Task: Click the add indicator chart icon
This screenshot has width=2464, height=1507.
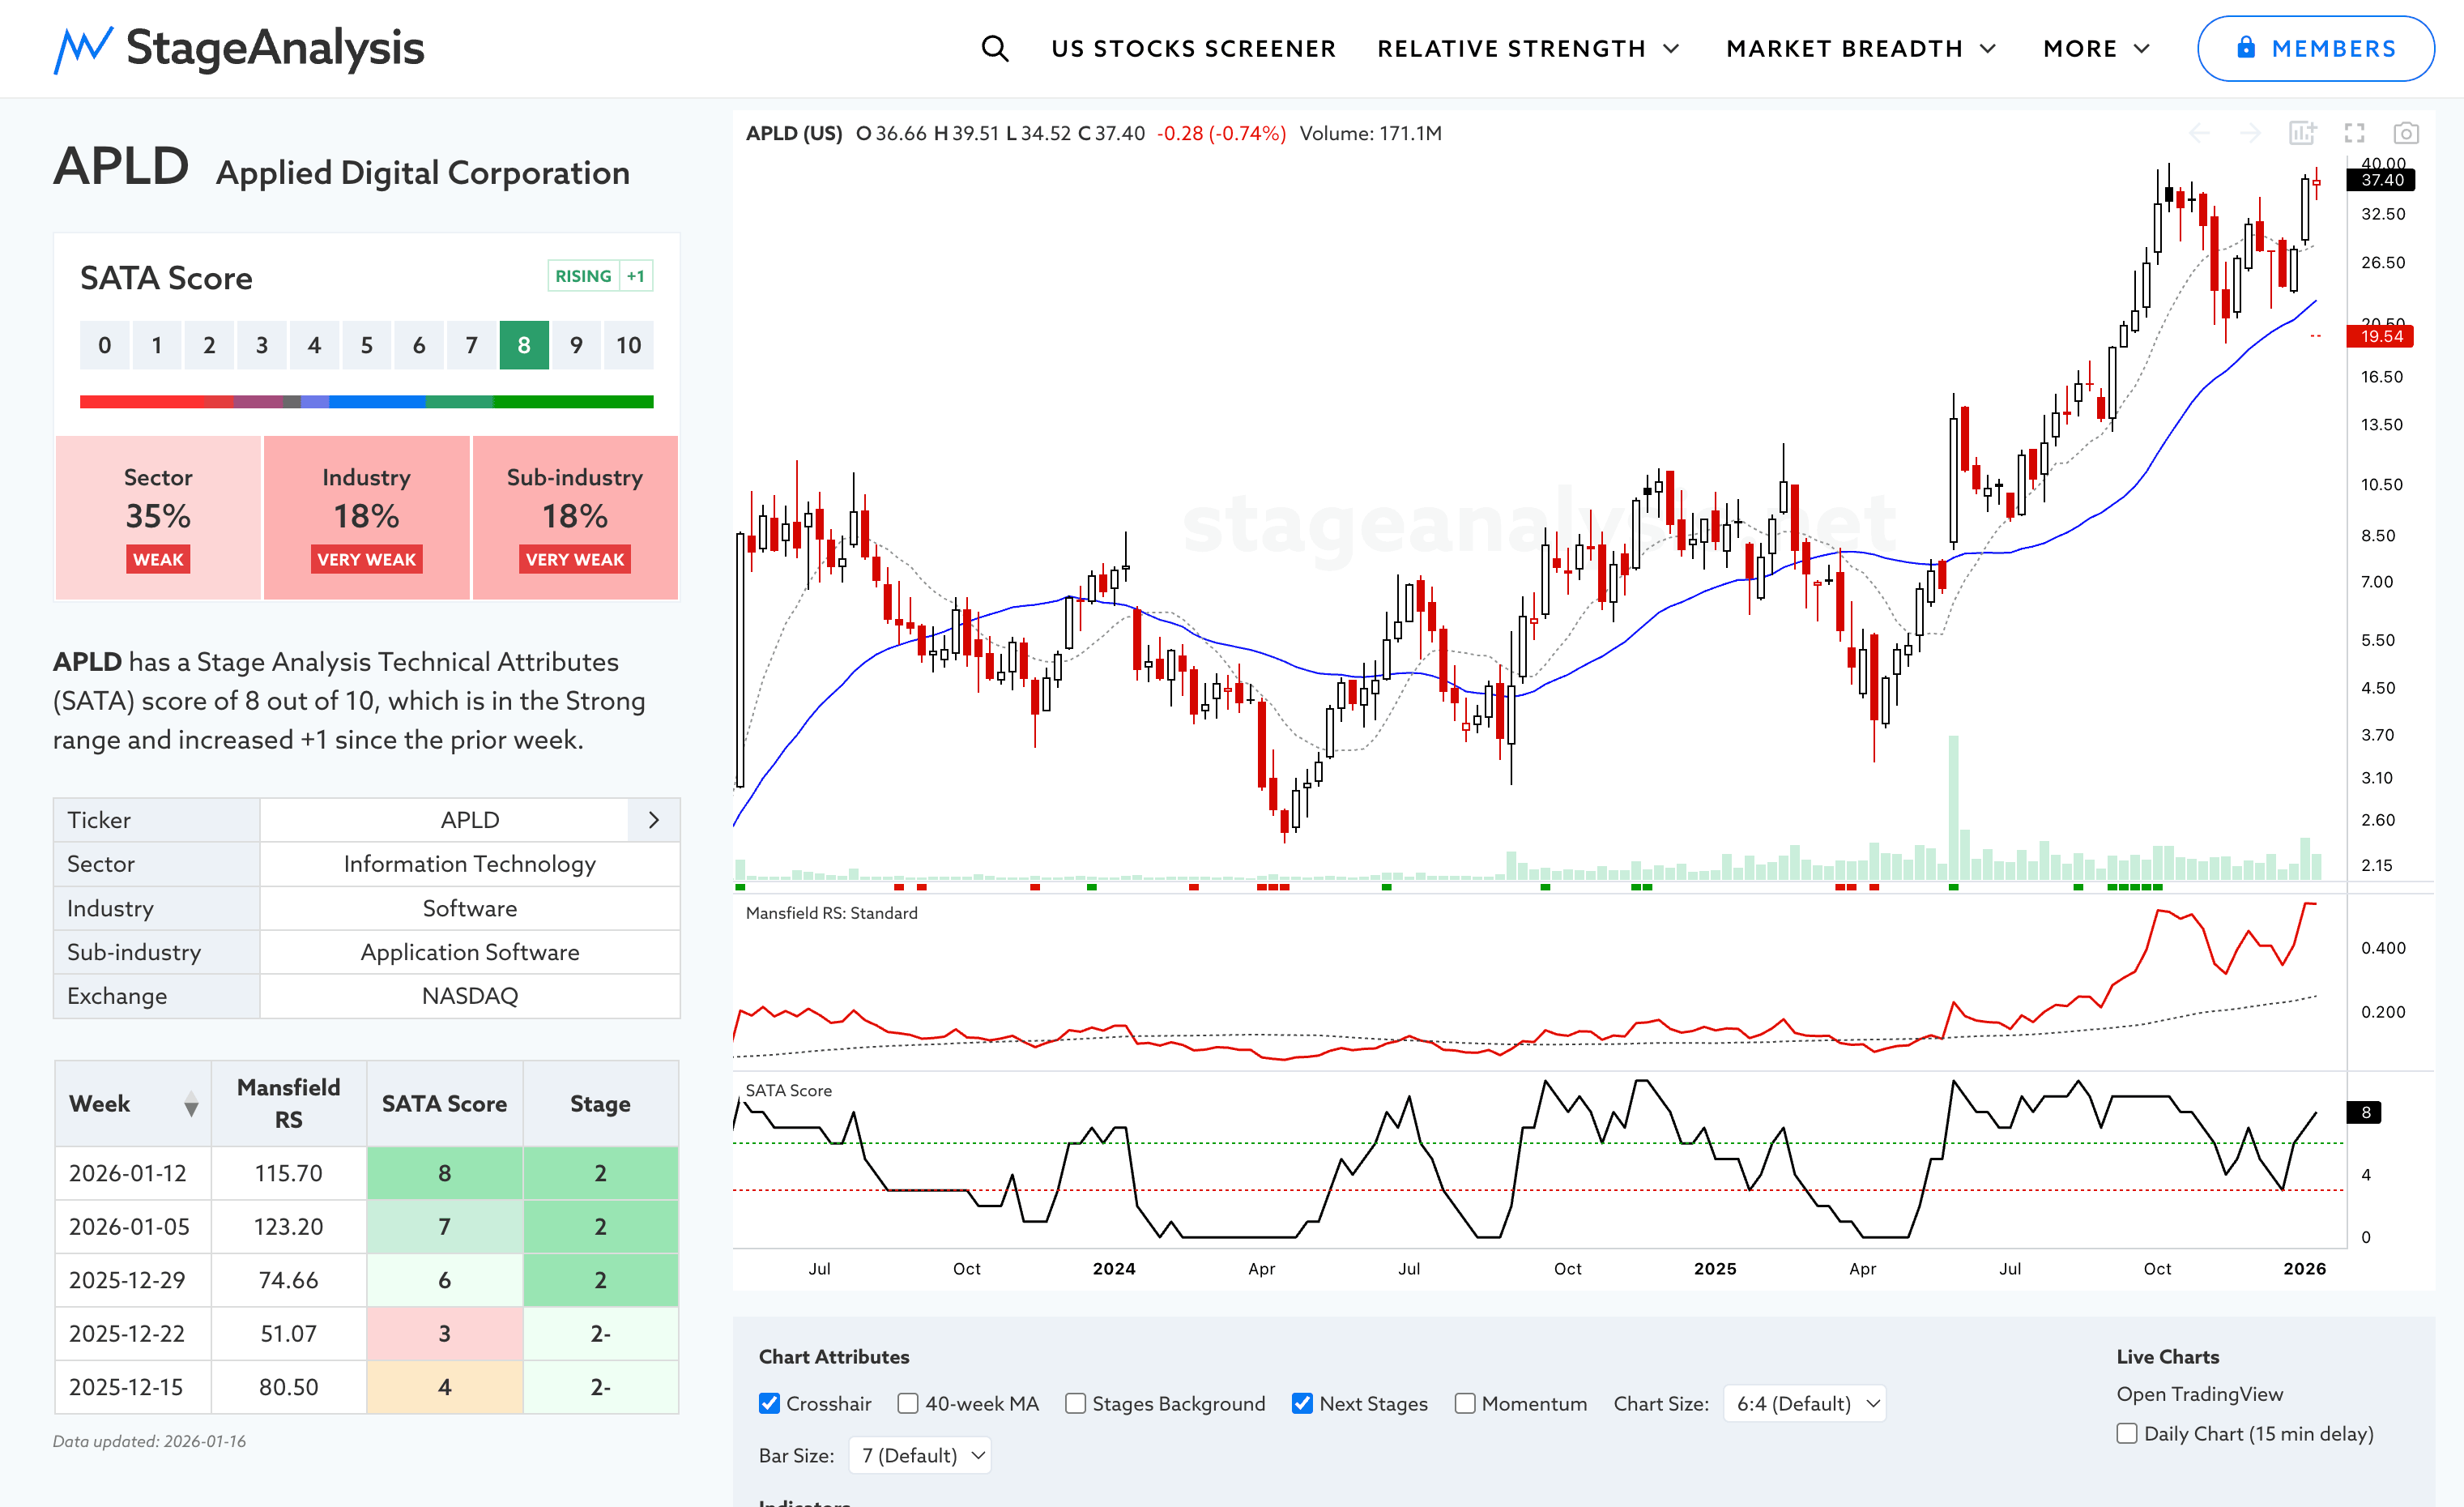Action: click(2302, 133)
